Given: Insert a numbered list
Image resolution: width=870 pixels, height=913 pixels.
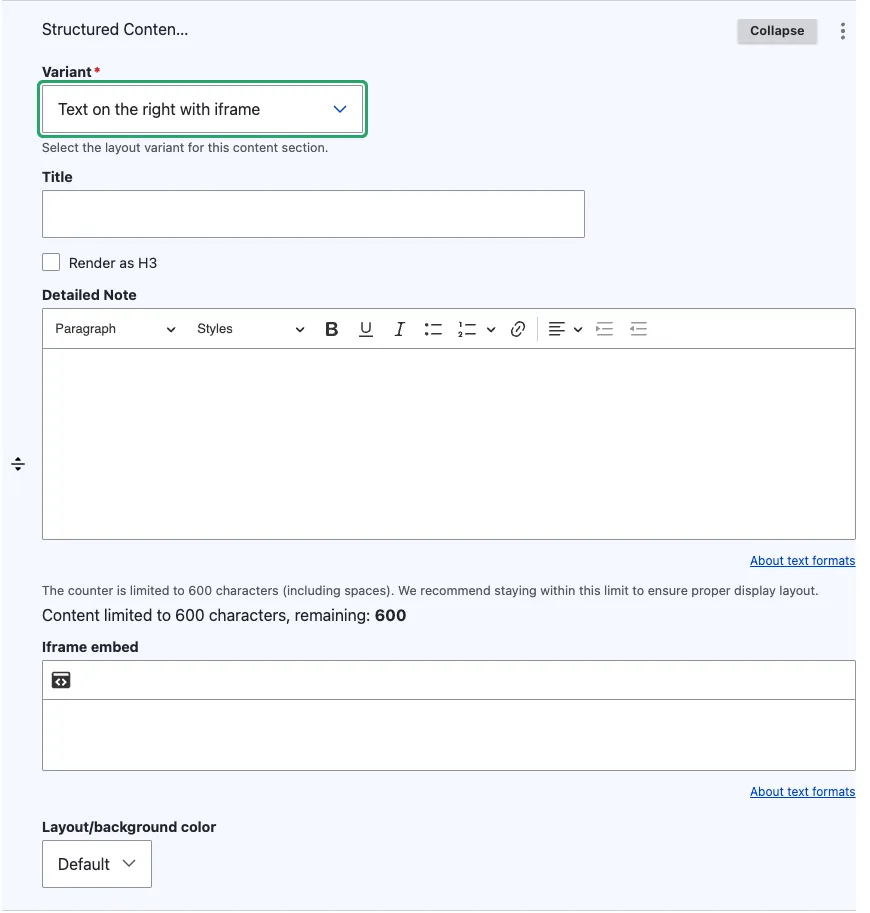Looking at the screenshot, I should (x=467, y=329).
